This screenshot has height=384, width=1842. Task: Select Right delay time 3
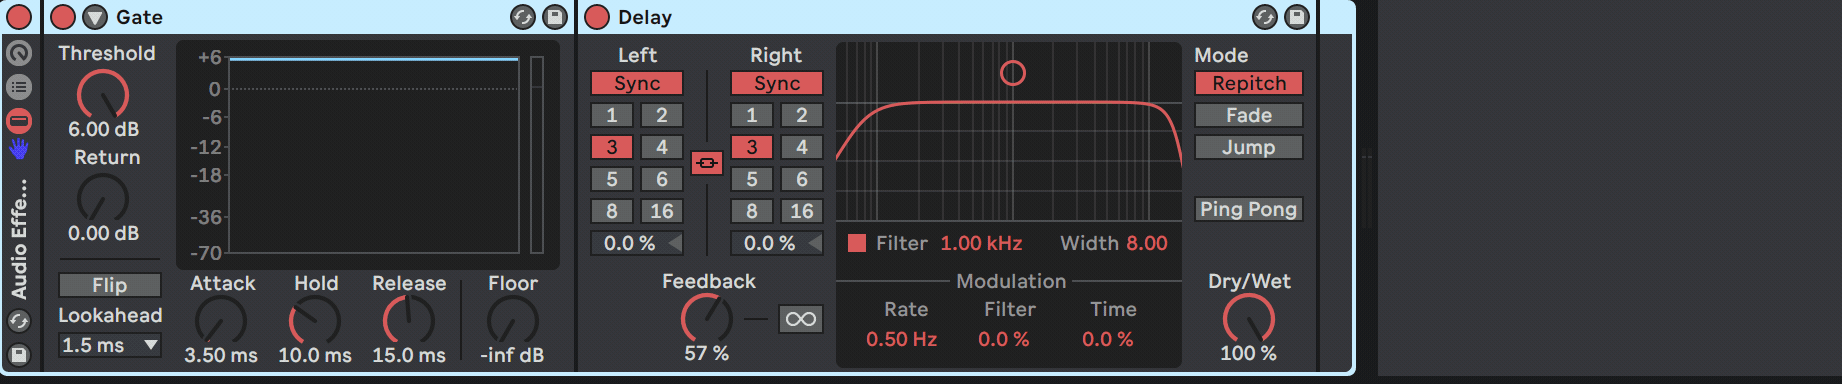[x=752, y=147]
